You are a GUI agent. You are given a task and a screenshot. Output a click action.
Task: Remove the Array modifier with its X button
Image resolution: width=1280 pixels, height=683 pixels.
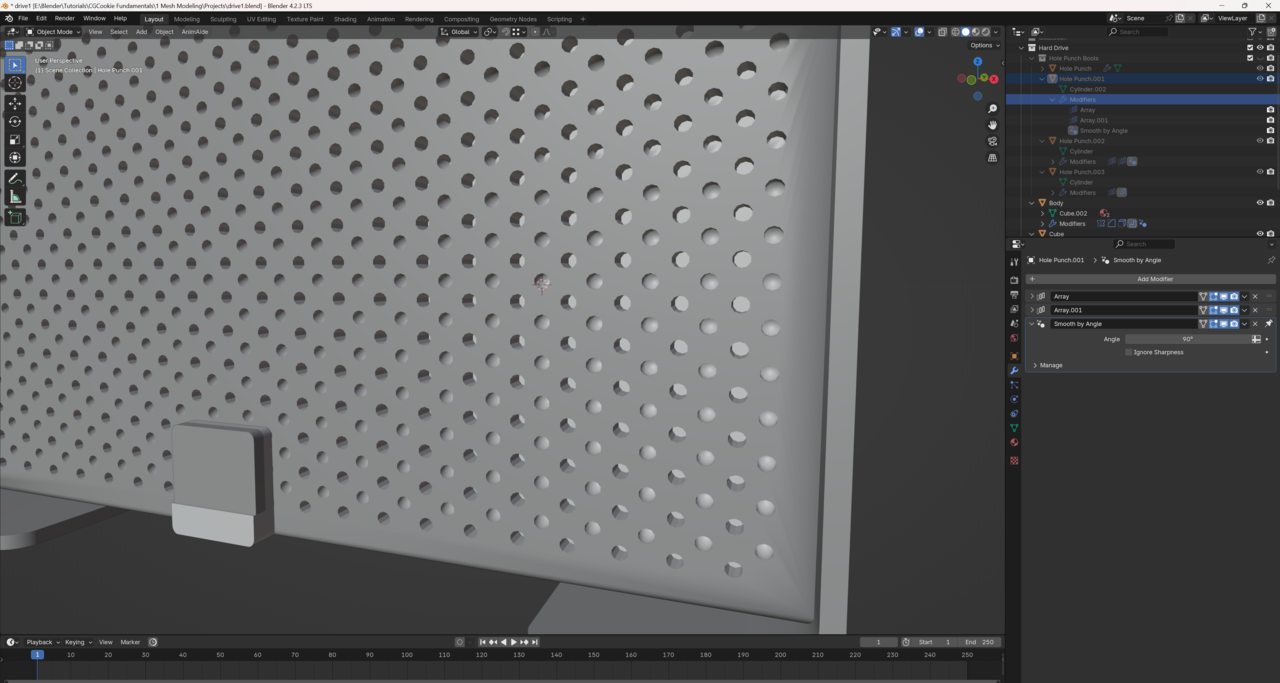(x=1256, y=296)
